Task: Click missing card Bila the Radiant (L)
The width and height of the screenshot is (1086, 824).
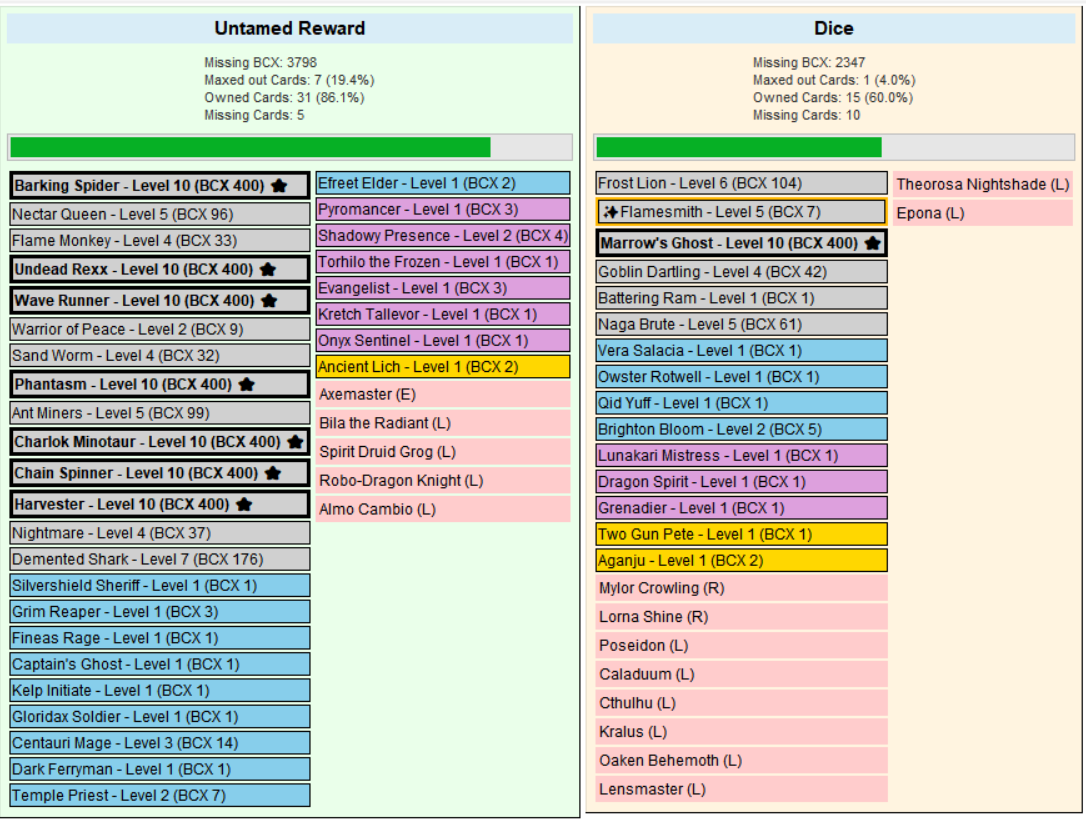Action: (443, 424)
